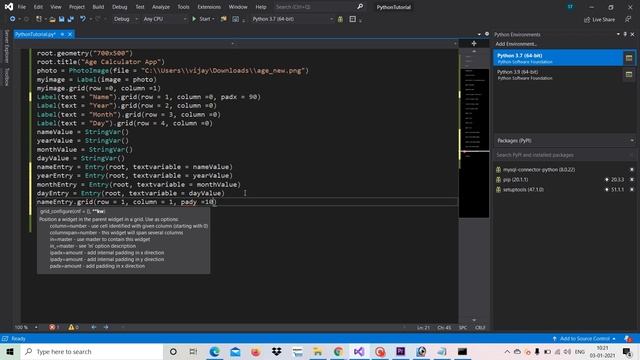Open the Edit menu
The height and width of the screenshot is (360, 640).
38,7
